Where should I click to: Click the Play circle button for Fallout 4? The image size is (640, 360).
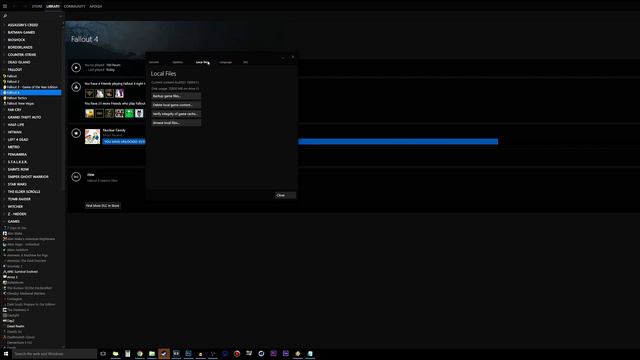tap(76, 67)
